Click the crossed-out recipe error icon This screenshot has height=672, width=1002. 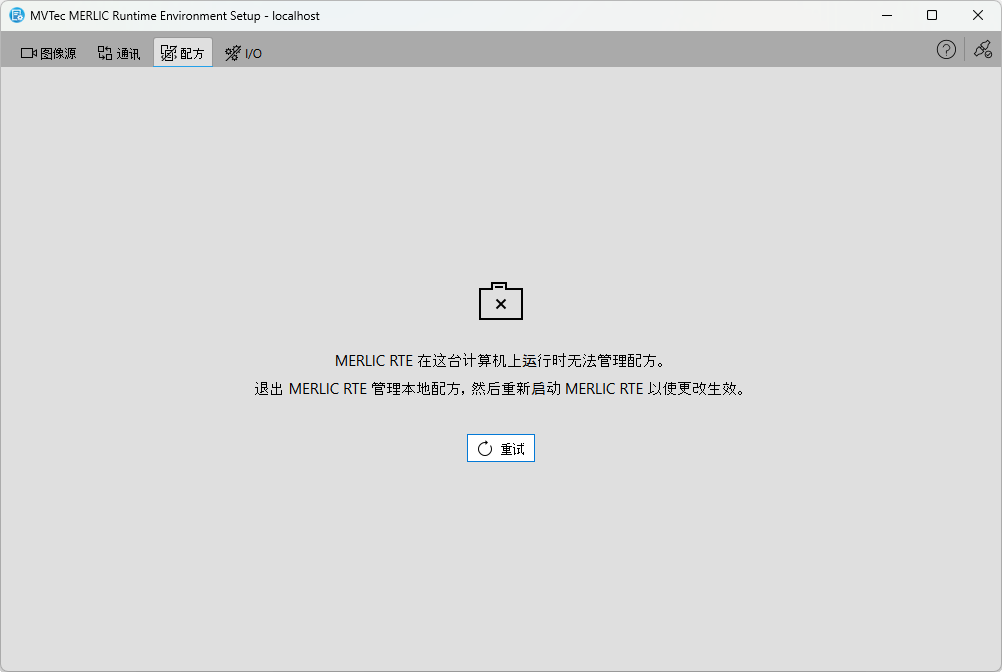(x=500, y=301)
